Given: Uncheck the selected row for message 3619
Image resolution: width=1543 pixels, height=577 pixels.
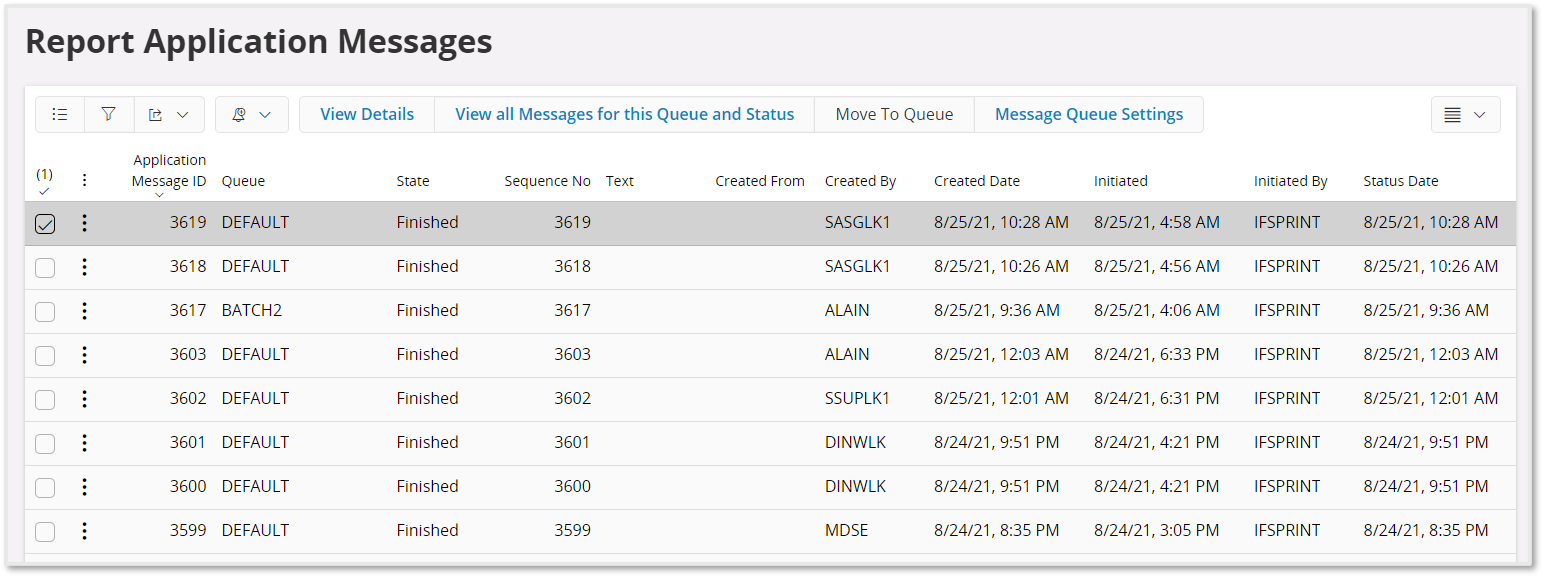Looking at the screenshot, I should (x=44, y=223).
